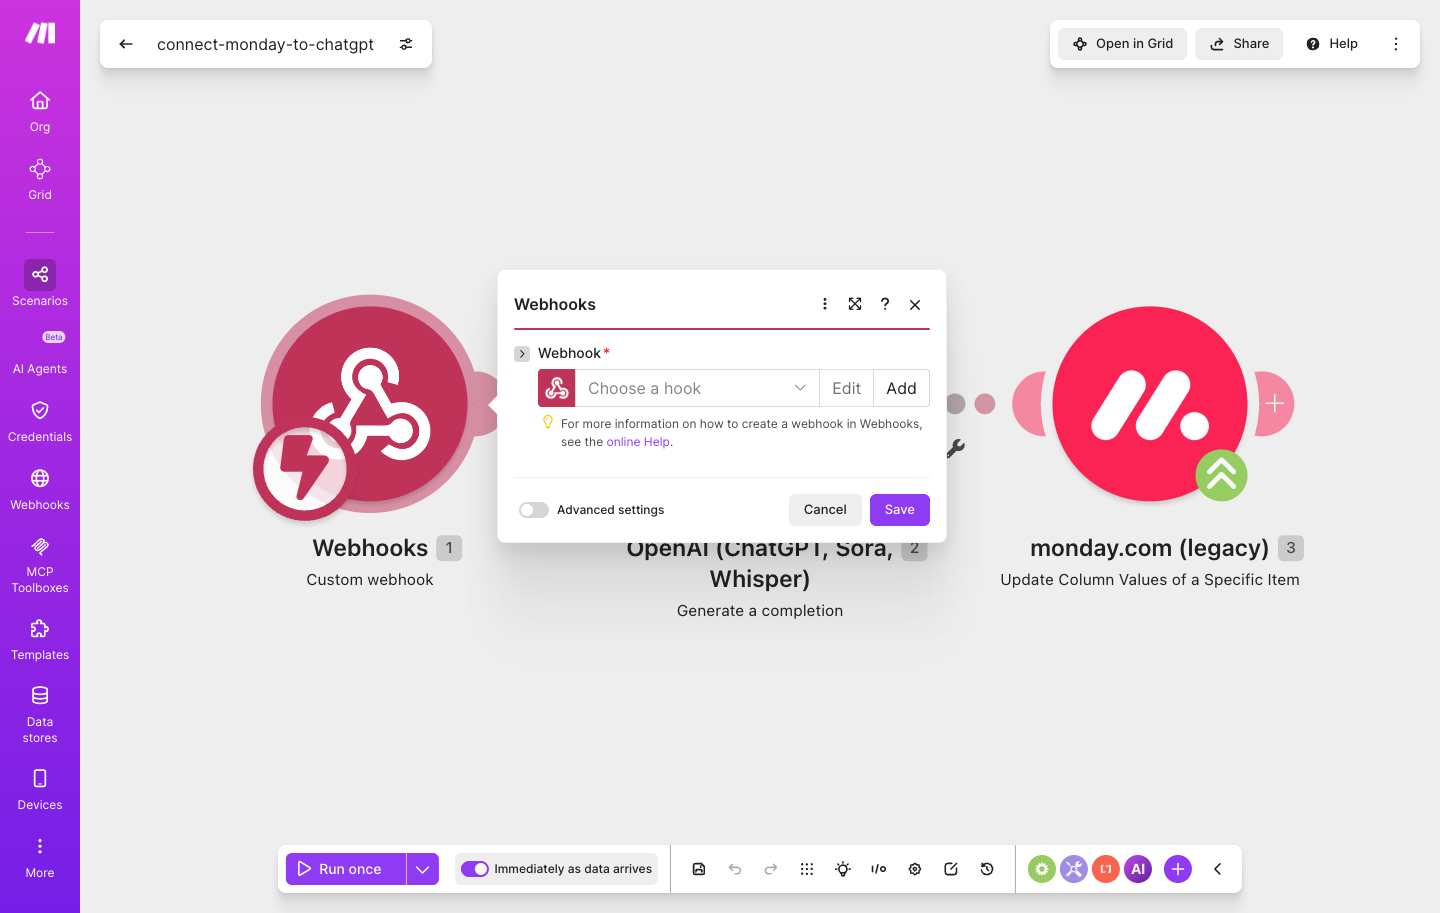The width and height of the screenshot is (1440, 913).
Task: Go back with the arrow beside scenario name
Action: 126,44
